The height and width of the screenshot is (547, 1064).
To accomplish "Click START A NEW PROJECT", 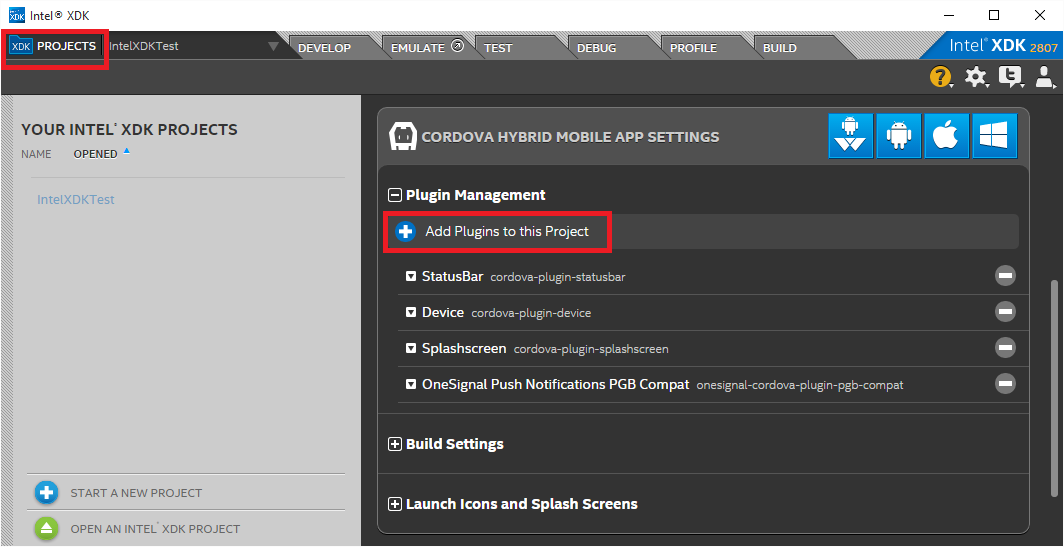I will [x=136, y=493].
